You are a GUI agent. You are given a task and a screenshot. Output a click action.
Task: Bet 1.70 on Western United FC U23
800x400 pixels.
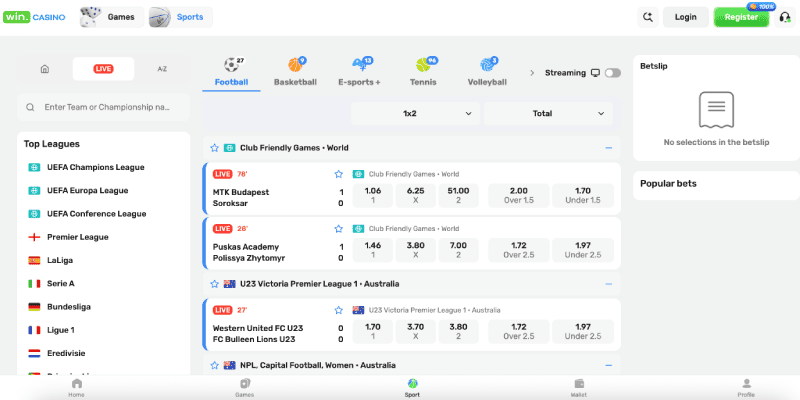click(x=373, y=332)
